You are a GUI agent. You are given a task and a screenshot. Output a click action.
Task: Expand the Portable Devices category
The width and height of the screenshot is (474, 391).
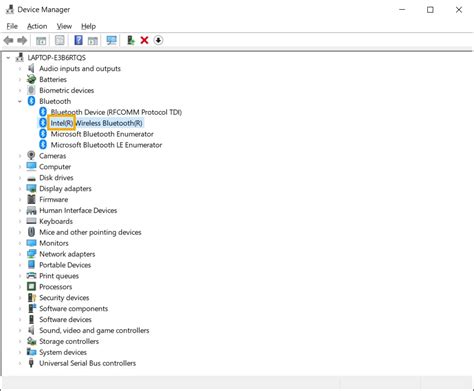coord(20,265)
